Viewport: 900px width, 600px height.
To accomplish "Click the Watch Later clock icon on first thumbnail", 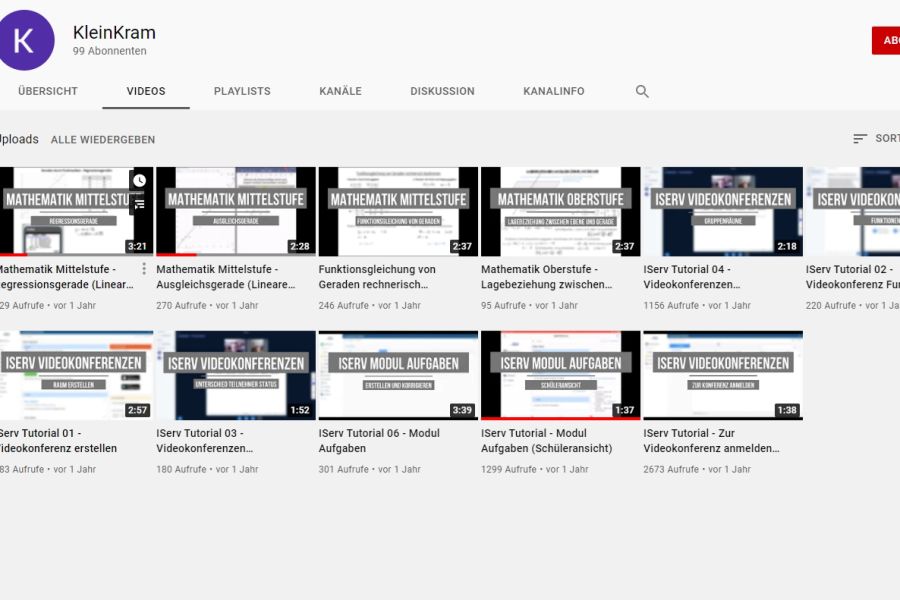I will coord(139,180).
